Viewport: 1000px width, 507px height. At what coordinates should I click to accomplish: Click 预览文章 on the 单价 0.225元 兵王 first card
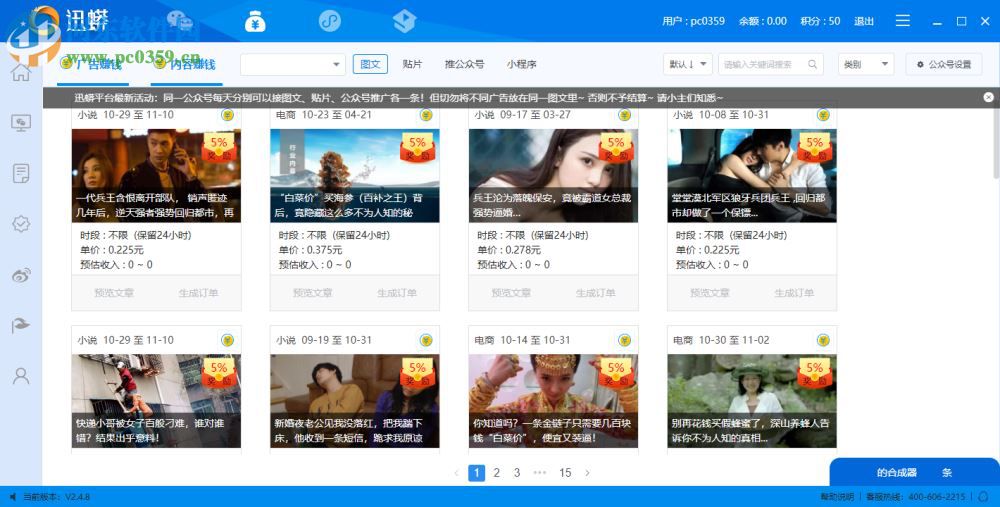click(114, 293)
